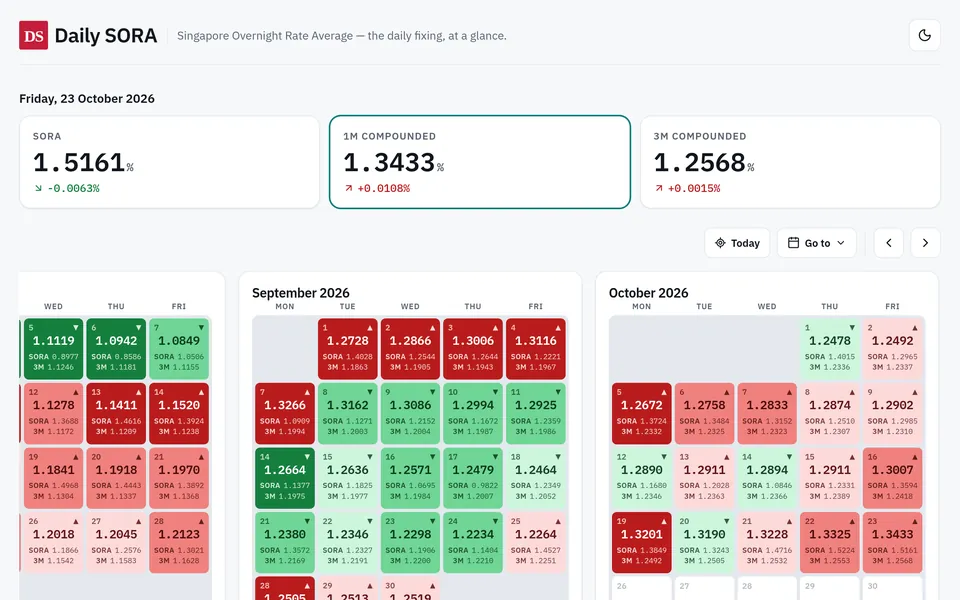Image resolution: width=960 pixels, height=600 pixels.
Task: Select the September 14 cell showing 1.2664
Action: (285, 478)
